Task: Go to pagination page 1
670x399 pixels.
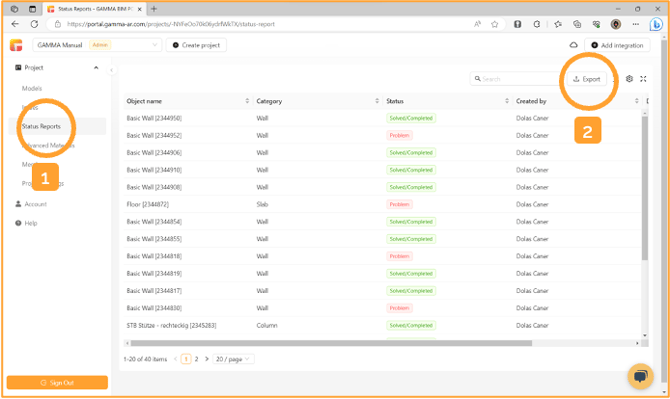Action: 186,359
